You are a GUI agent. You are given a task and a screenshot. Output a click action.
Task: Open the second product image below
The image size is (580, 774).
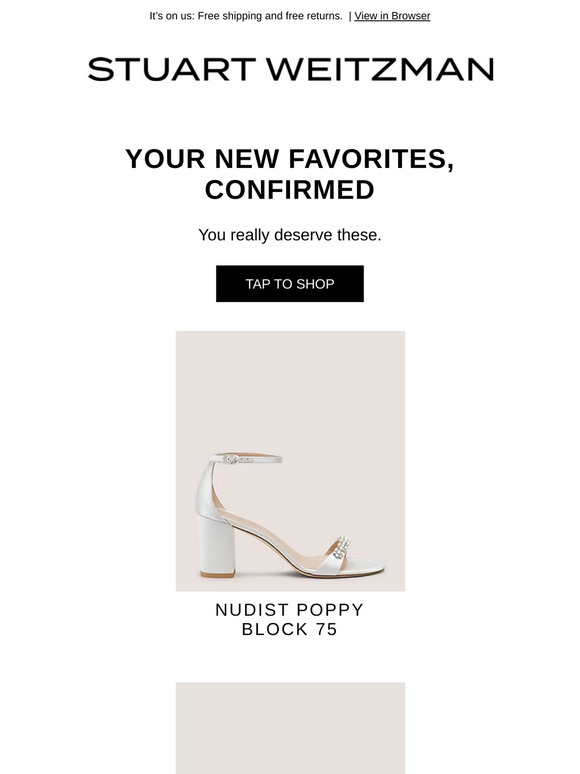(x=290, y=728)
